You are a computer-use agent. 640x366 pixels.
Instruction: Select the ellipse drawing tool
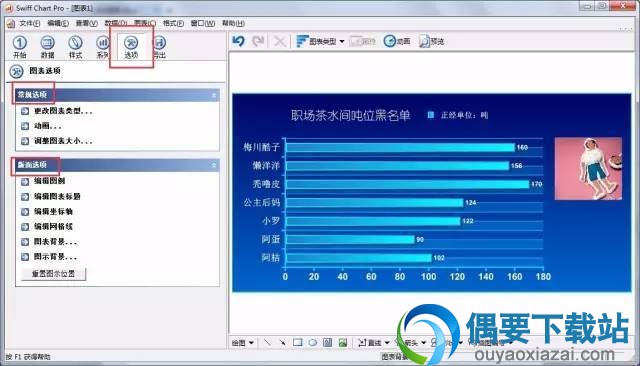313,342
